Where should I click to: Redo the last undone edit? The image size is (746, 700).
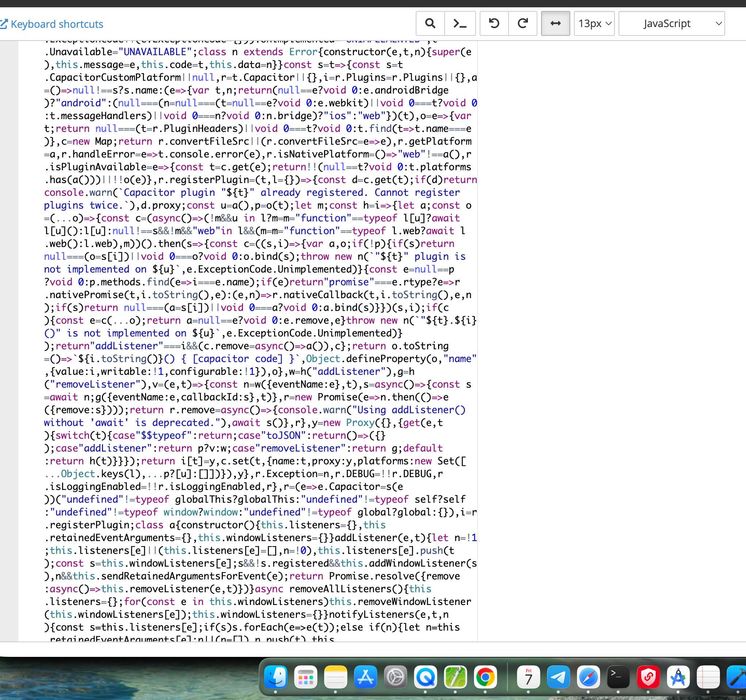click(x=522, y=23)
